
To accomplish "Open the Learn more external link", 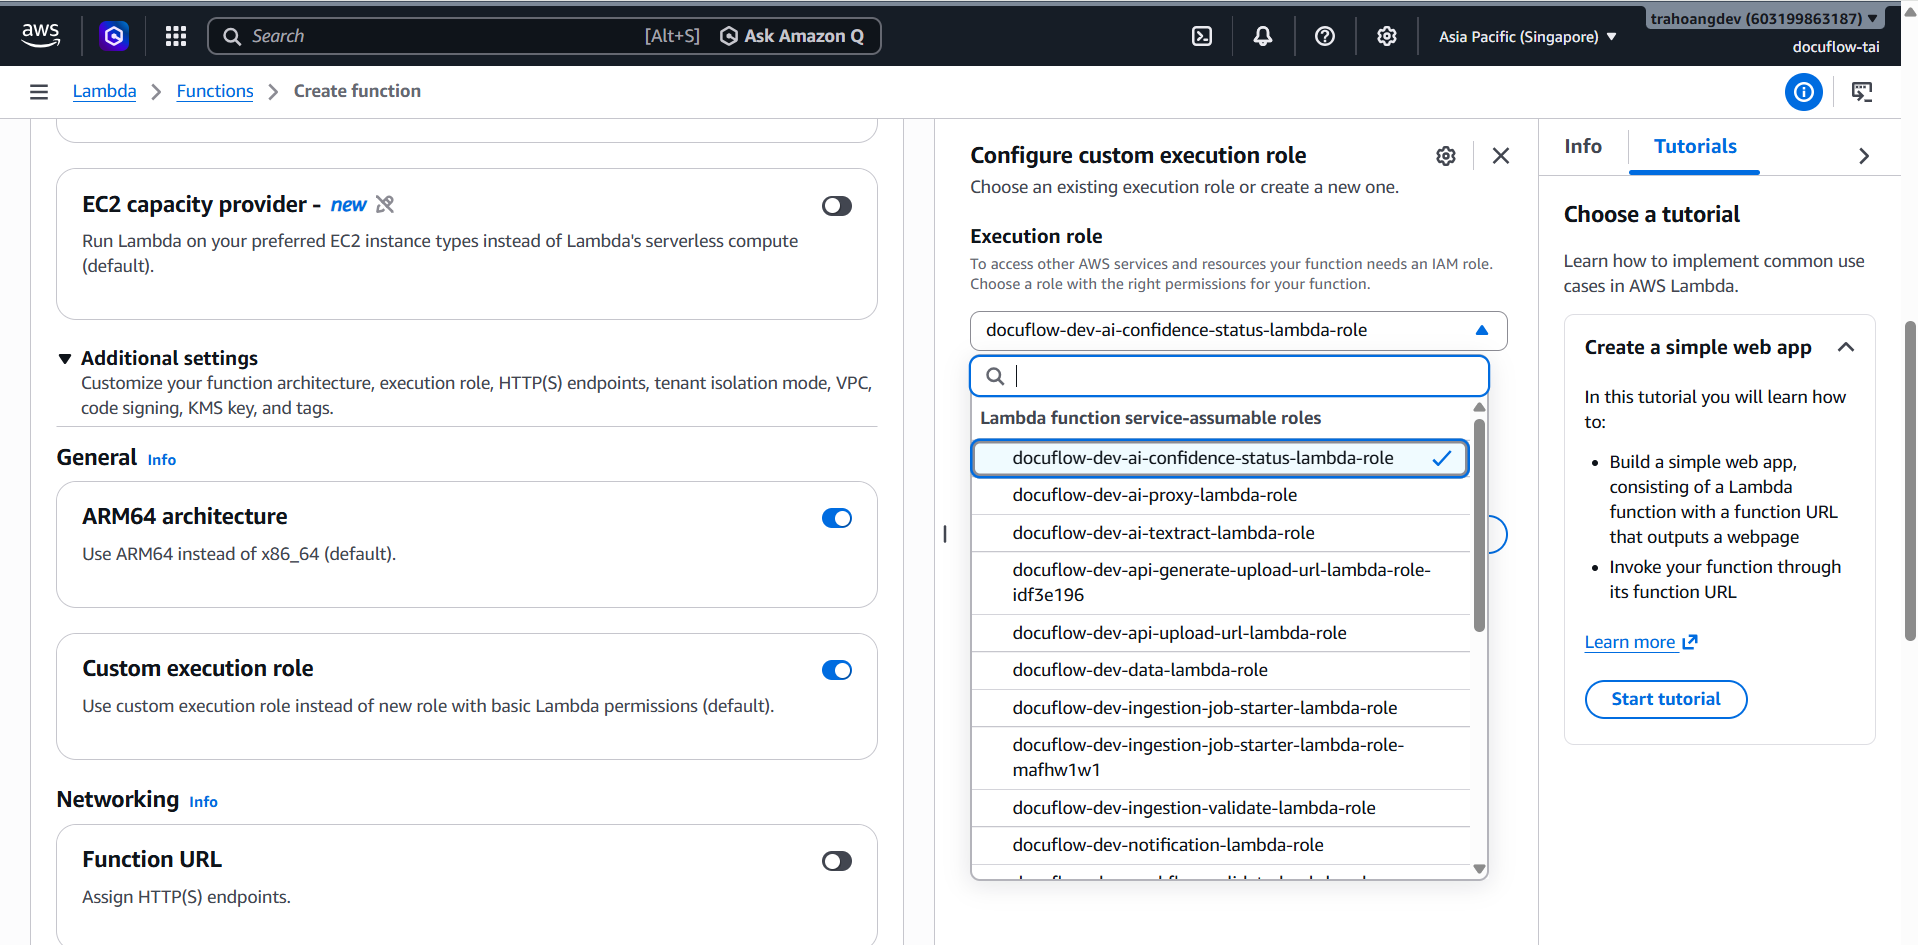I will 1641,642.
